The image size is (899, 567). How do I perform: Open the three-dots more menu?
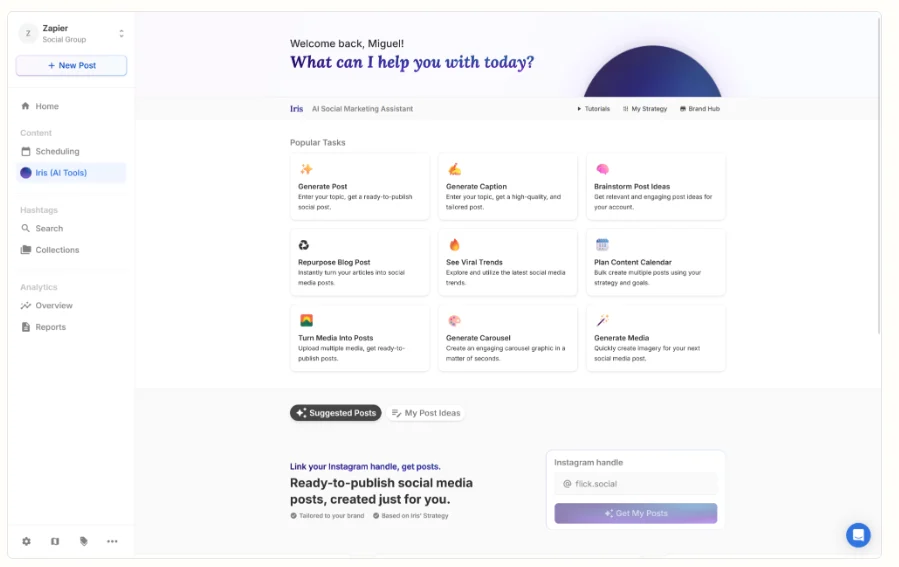click(x=112, y=541)
